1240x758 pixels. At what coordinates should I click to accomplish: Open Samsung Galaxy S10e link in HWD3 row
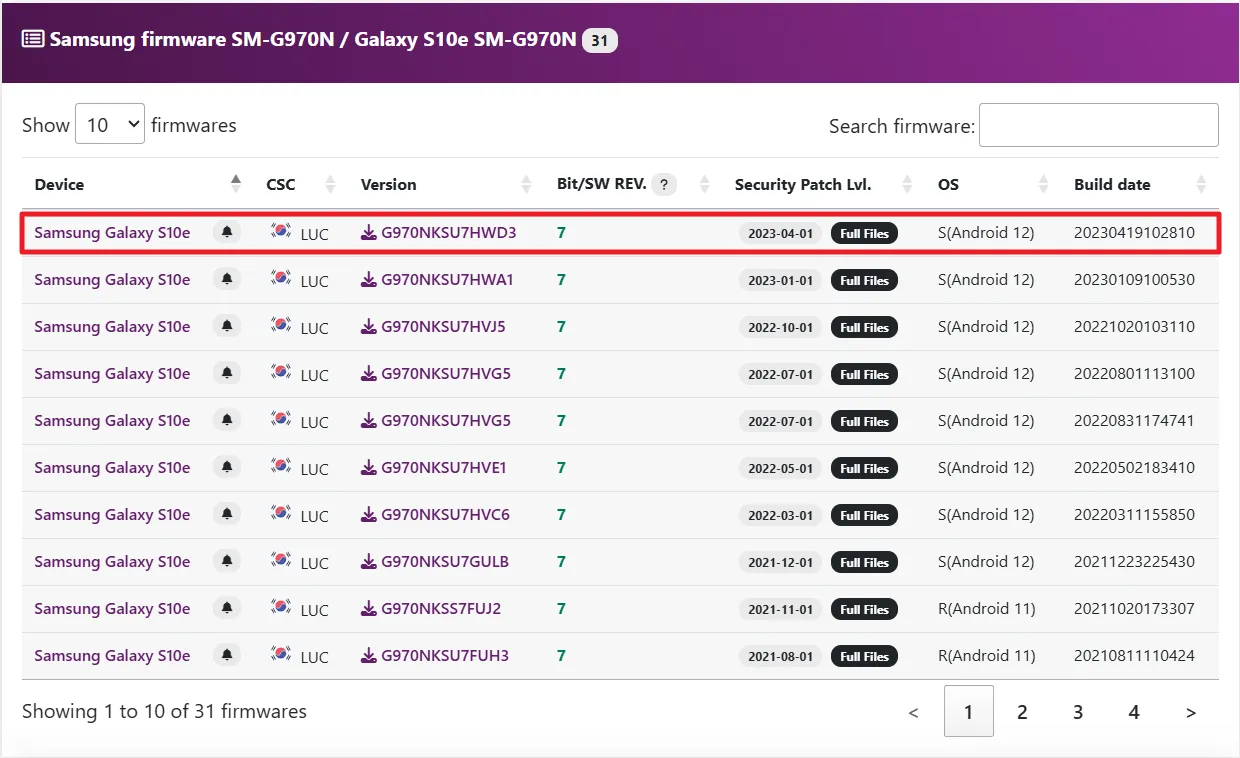coord(112,232)
